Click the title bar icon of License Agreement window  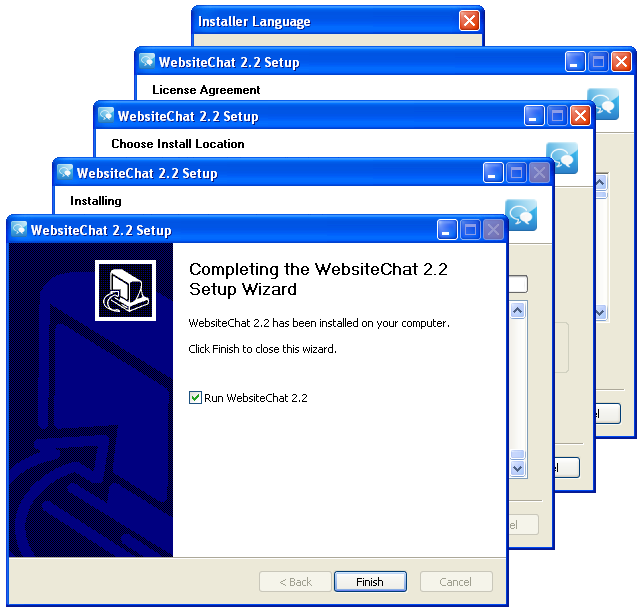[x=147, y=61]
